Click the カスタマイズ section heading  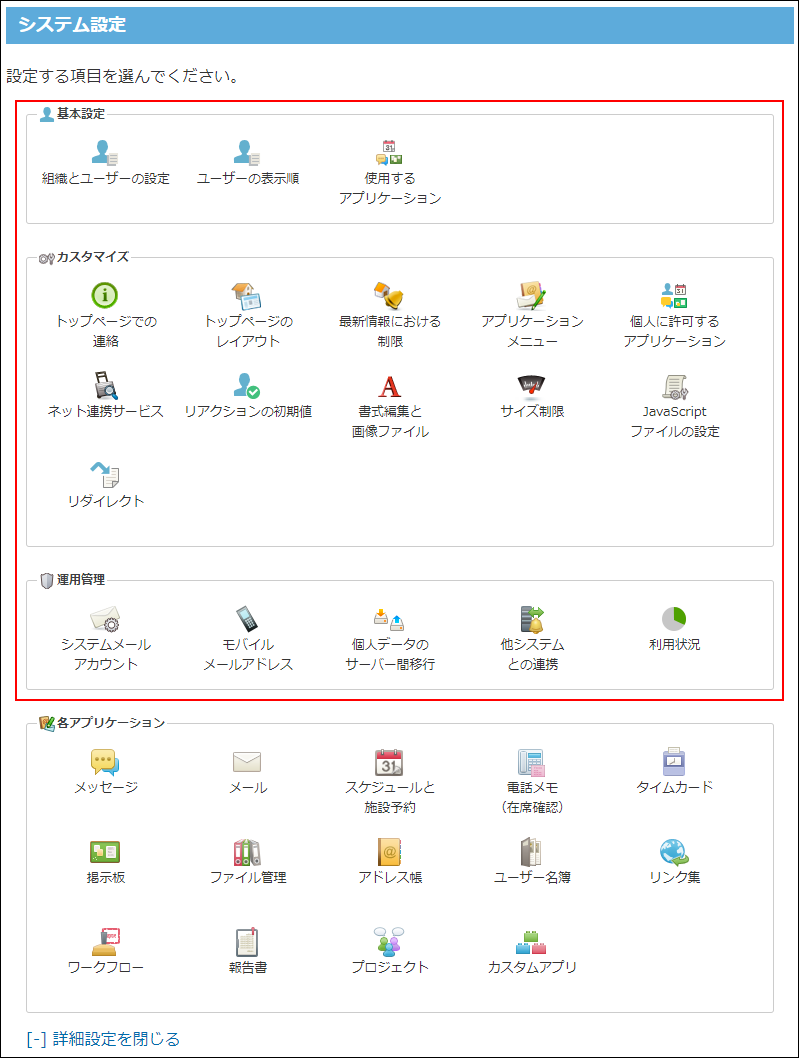[92, 256]
